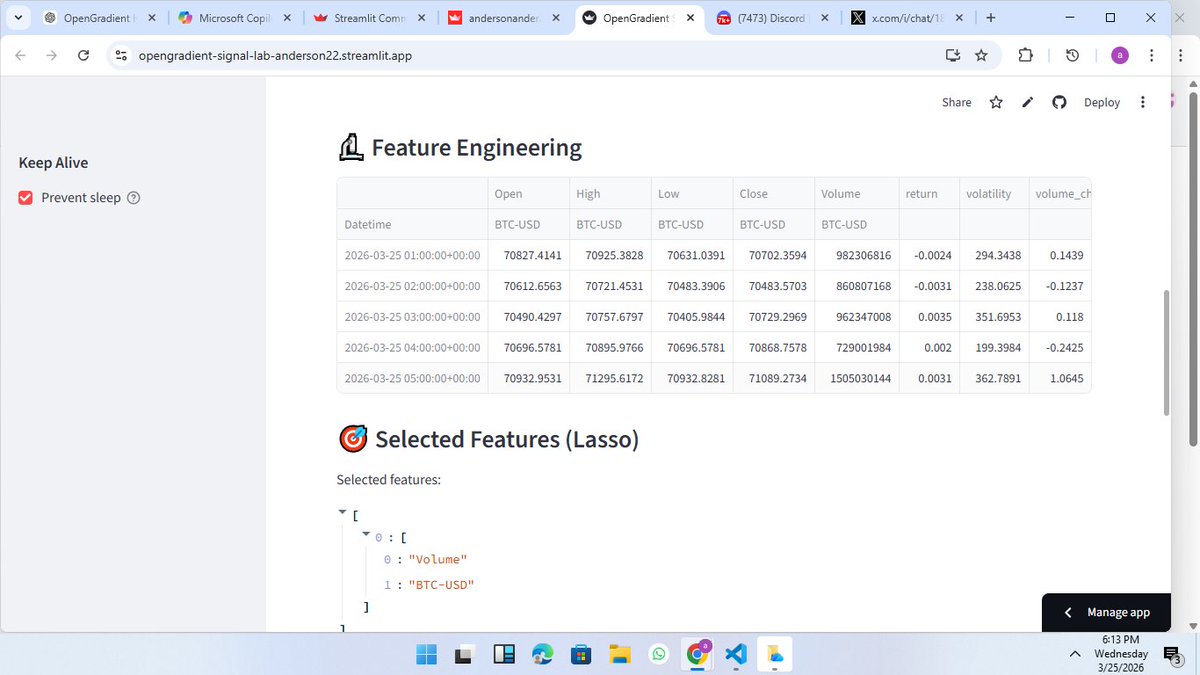Select the 2026-03-25 01:00:00 datetime cell
This screenshot has width=1200, height=675.
(412, 255)
